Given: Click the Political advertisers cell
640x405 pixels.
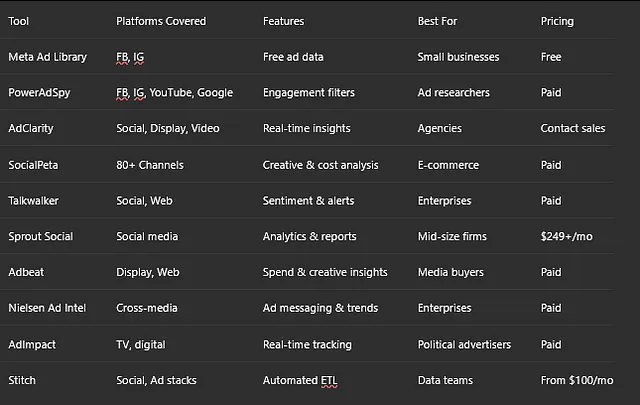Looking at the screenshot, I should (x=464, y=345).
